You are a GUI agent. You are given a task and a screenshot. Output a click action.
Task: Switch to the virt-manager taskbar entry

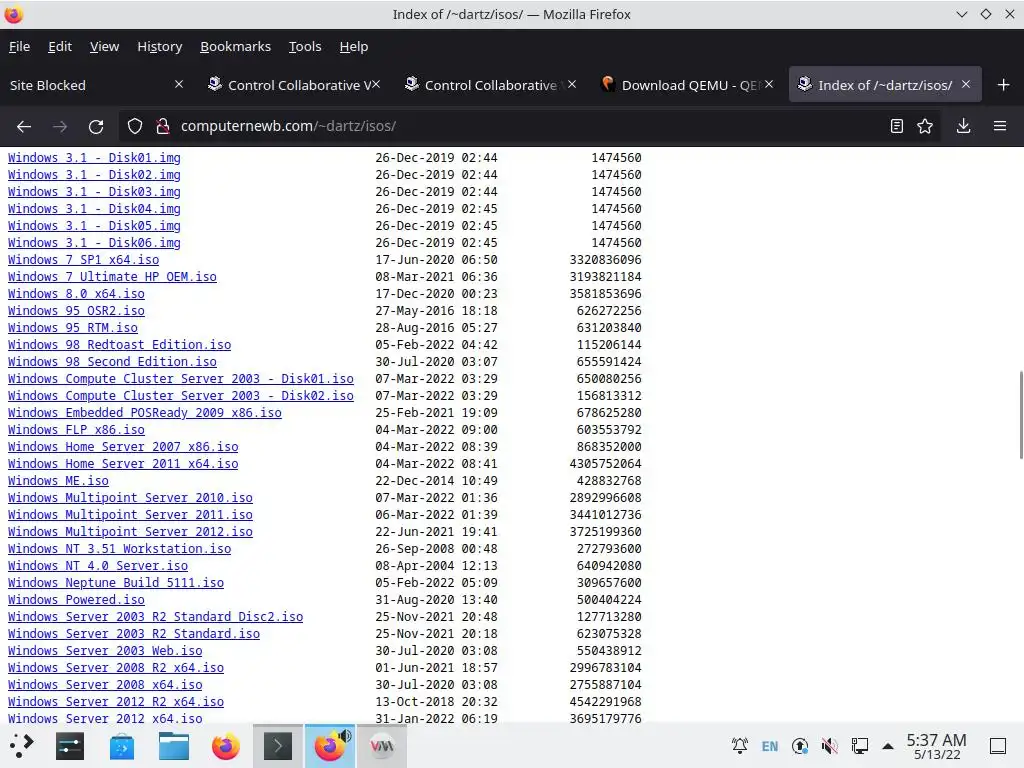tap(382, 746)
